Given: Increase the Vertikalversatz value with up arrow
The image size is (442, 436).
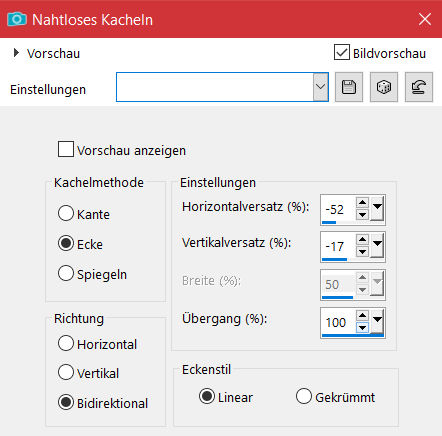Looking at the screenshot, I should (x=362, y=239).
